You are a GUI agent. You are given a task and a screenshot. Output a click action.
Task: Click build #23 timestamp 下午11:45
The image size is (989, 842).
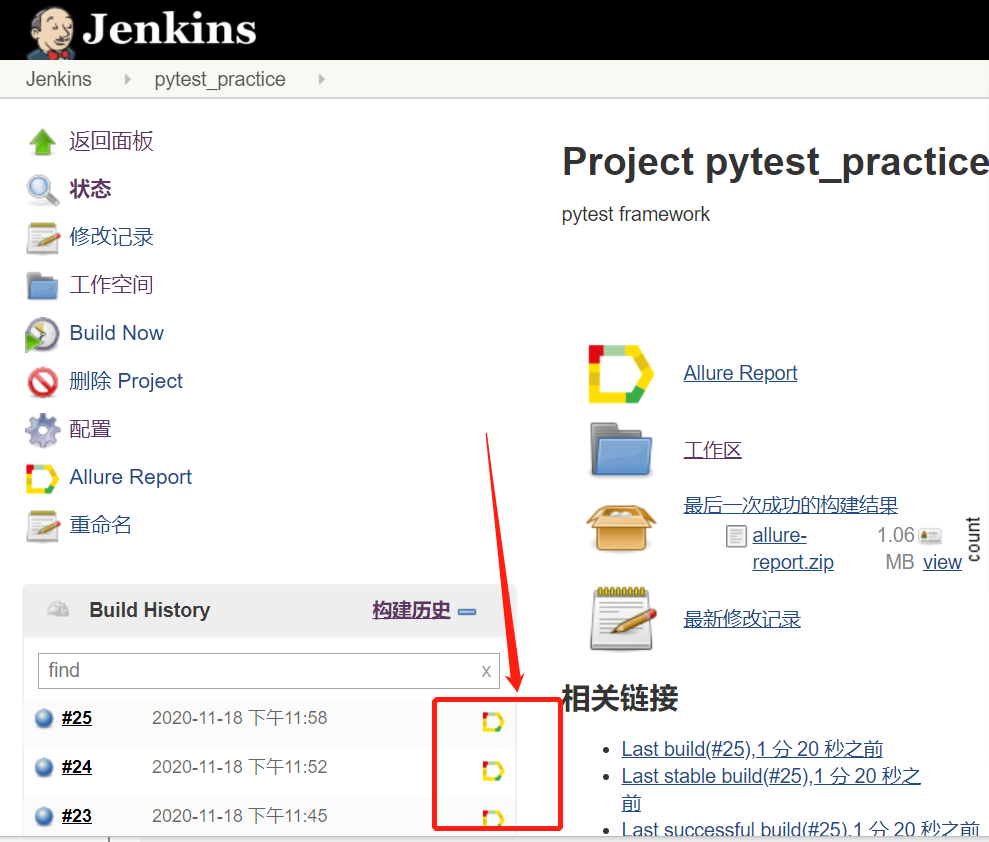click(x=240, y=816)
